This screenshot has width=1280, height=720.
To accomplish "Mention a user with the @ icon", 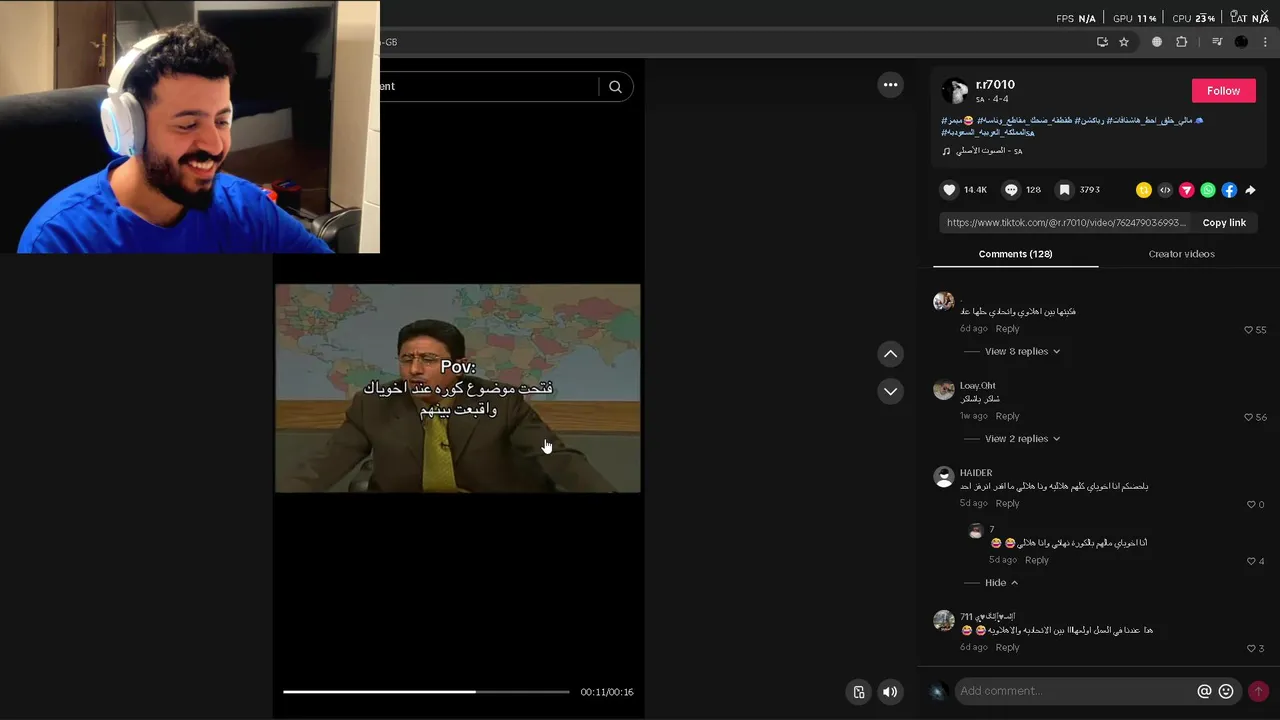I will (x=1204, y=691).
